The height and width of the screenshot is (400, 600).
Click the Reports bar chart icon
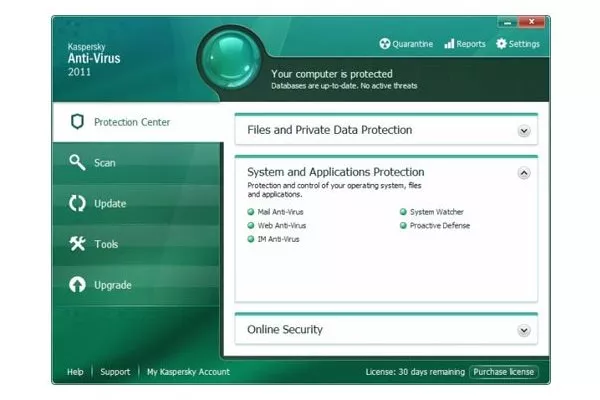449,44
